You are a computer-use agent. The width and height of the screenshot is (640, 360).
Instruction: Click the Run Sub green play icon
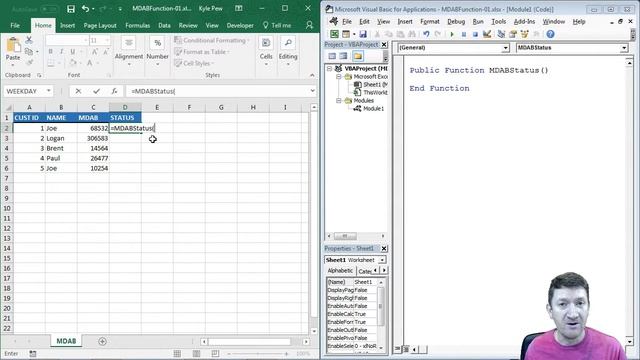(452, 34)
